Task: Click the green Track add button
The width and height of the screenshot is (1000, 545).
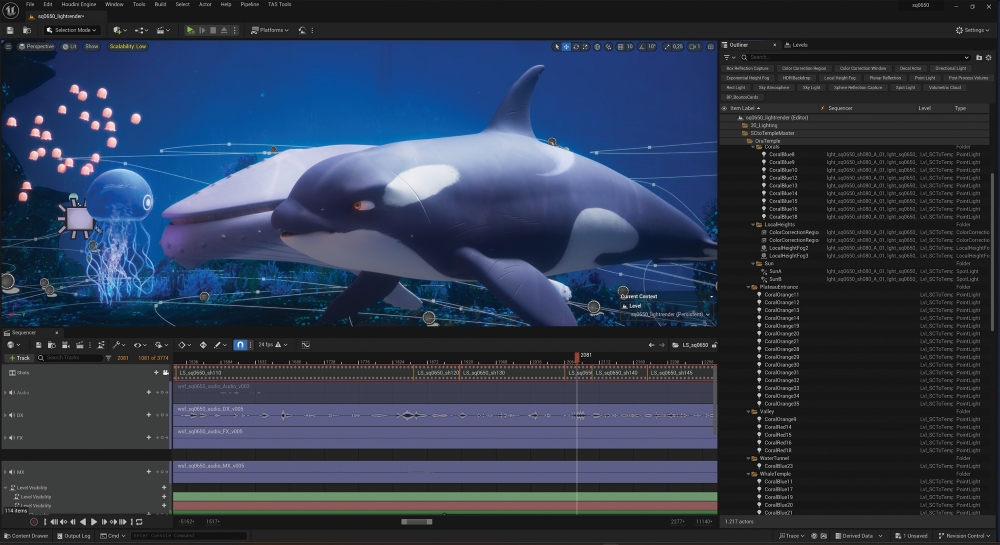Action: pos(19,358)
